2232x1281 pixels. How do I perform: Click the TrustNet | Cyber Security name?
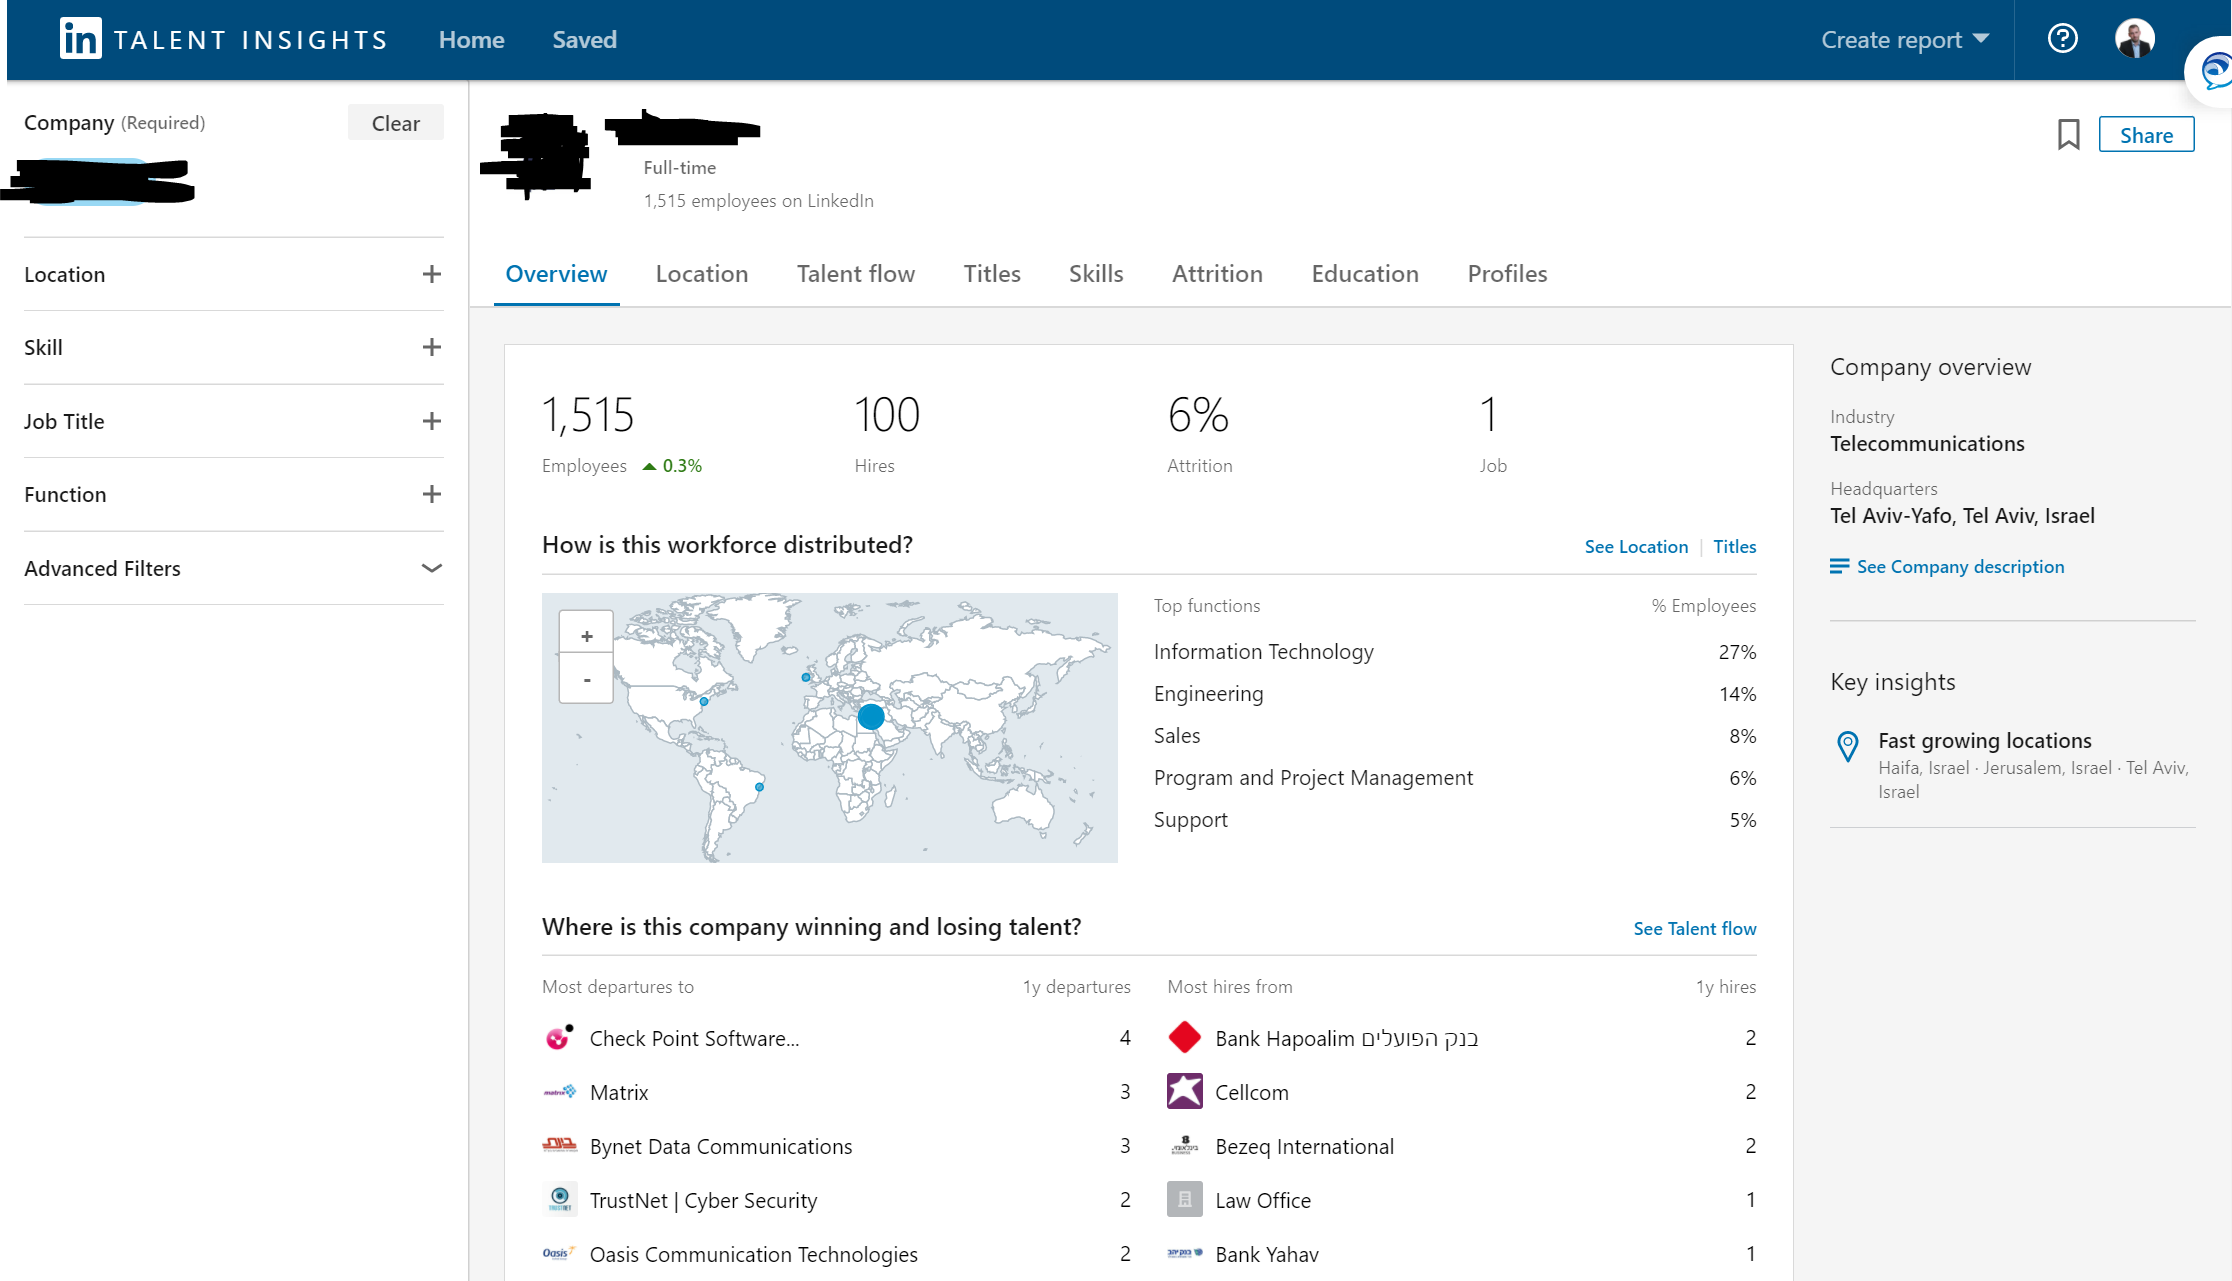pos(703,1200)
